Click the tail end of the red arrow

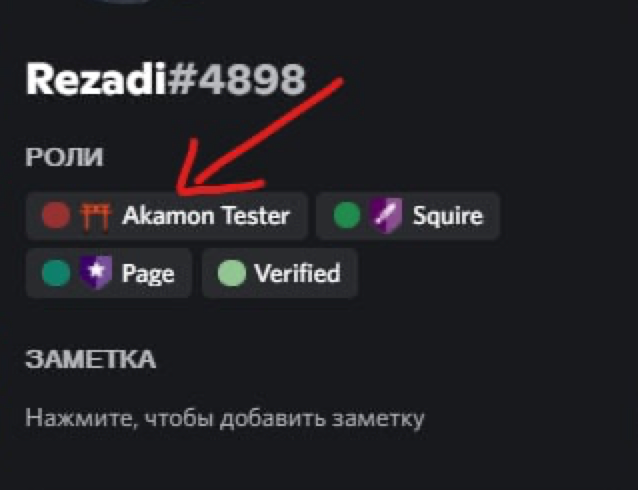click(x=339, y=82)
